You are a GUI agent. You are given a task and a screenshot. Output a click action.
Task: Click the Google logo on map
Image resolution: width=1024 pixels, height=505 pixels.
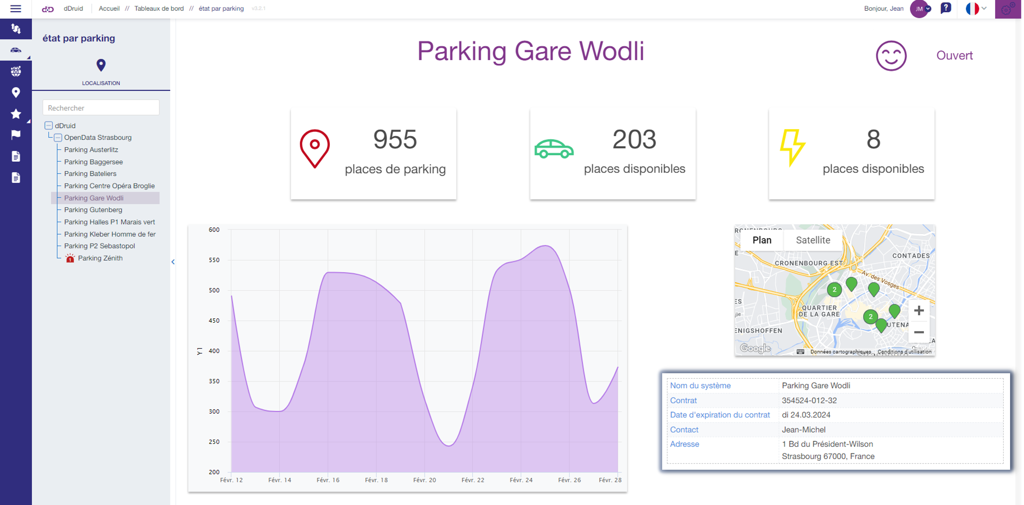coord(755,349)
